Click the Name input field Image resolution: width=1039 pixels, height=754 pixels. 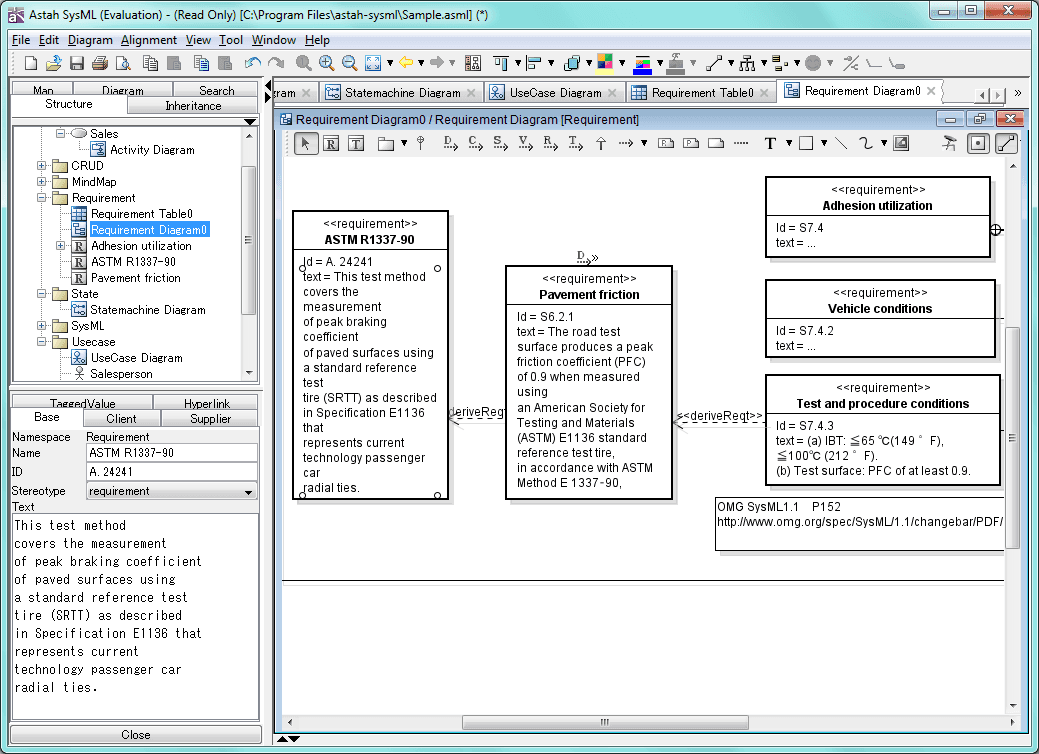click(x=172, y=453)
